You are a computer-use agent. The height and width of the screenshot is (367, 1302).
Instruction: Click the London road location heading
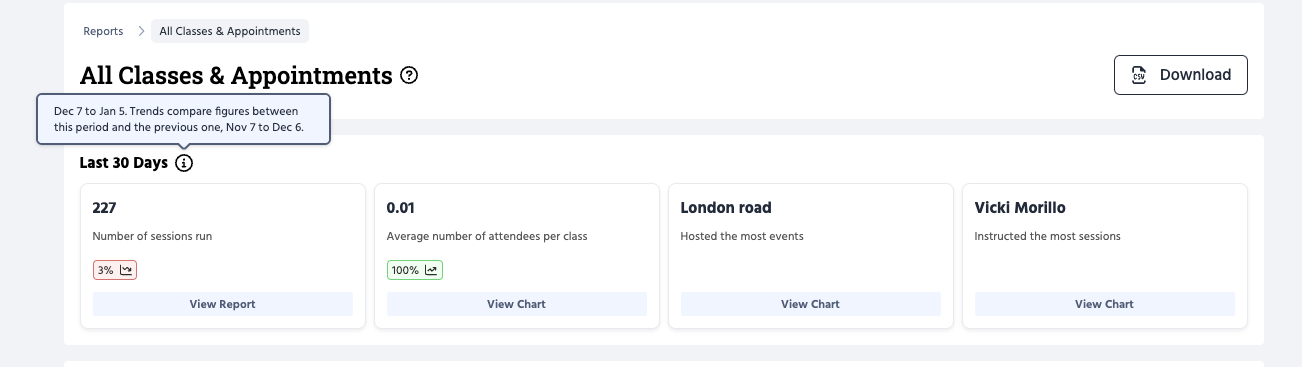726,208
